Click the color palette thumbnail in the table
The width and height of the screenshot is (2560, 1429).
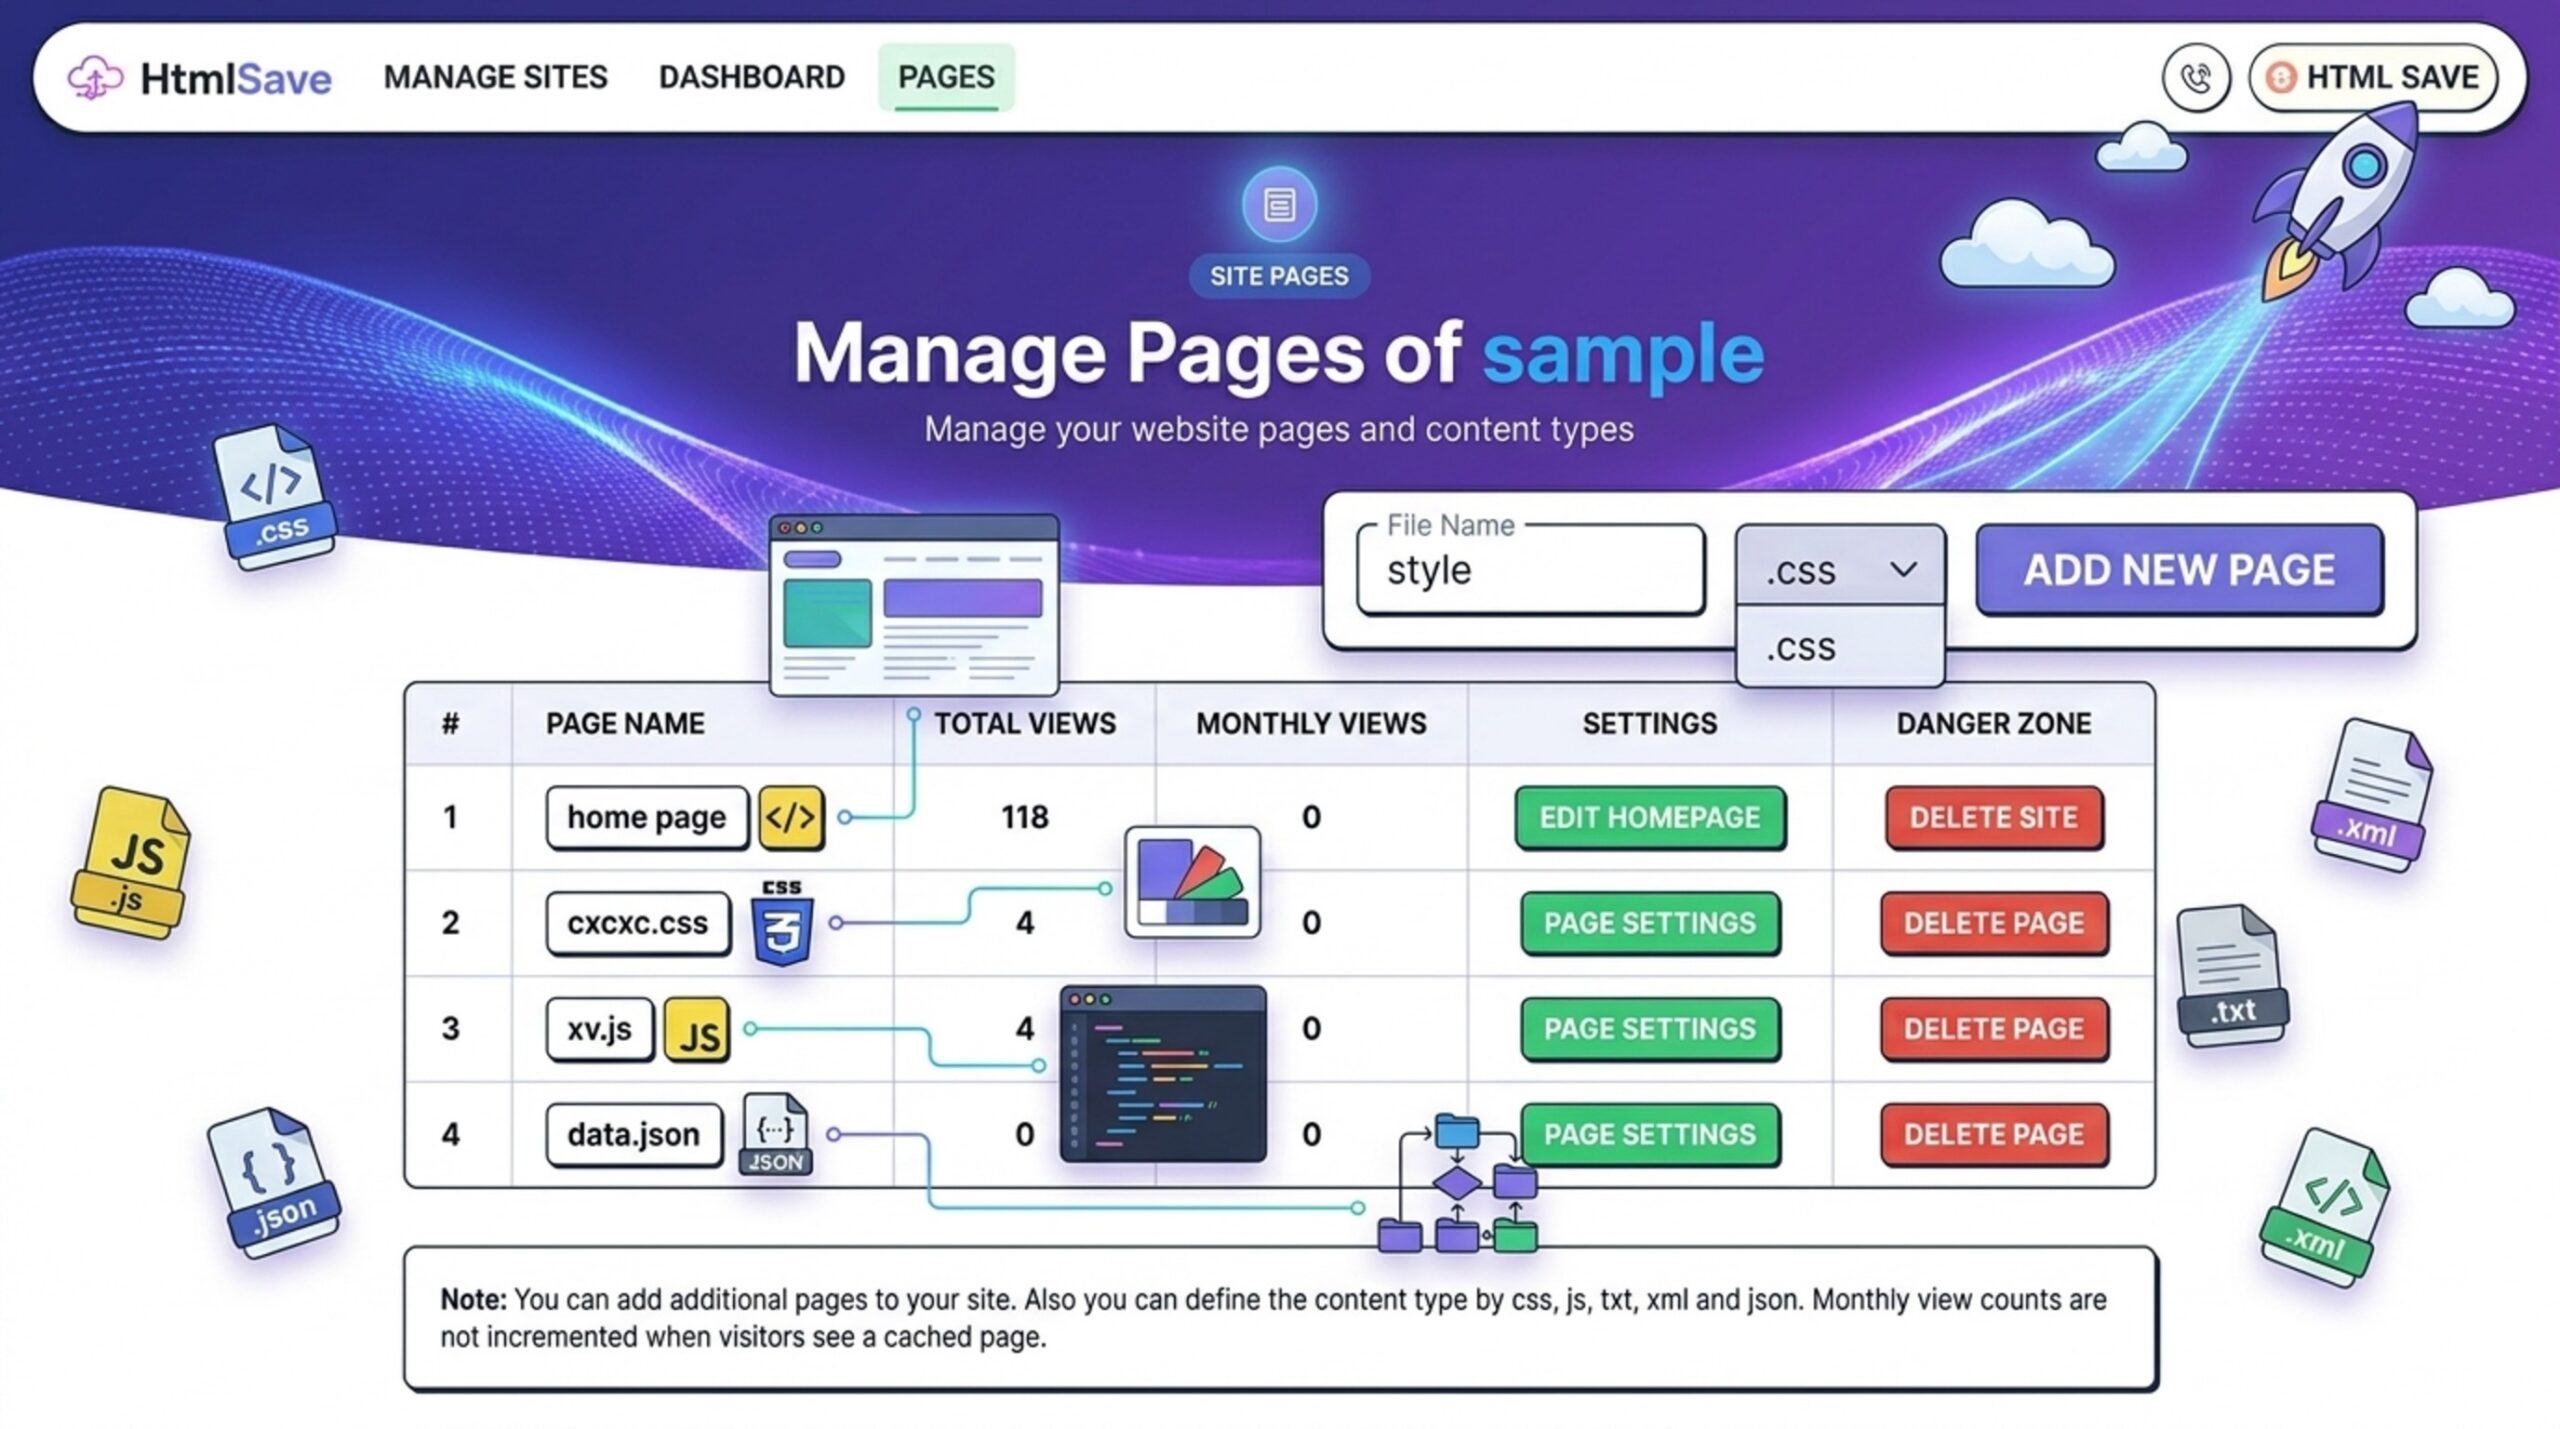(1190, 880)
